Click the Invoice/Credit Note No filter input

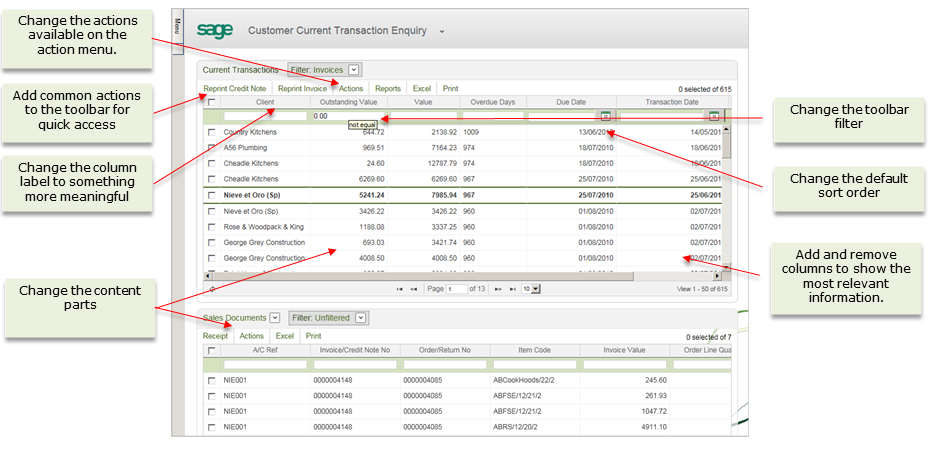click(x=355, y=364)
